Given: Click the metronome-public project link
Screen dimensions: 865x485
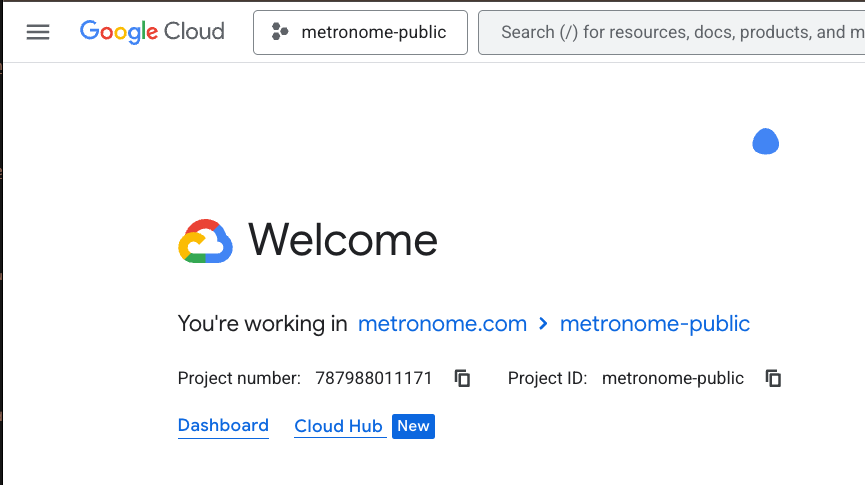Looking at the screenshot, I should pyautogui.click(x=655, y=324).
